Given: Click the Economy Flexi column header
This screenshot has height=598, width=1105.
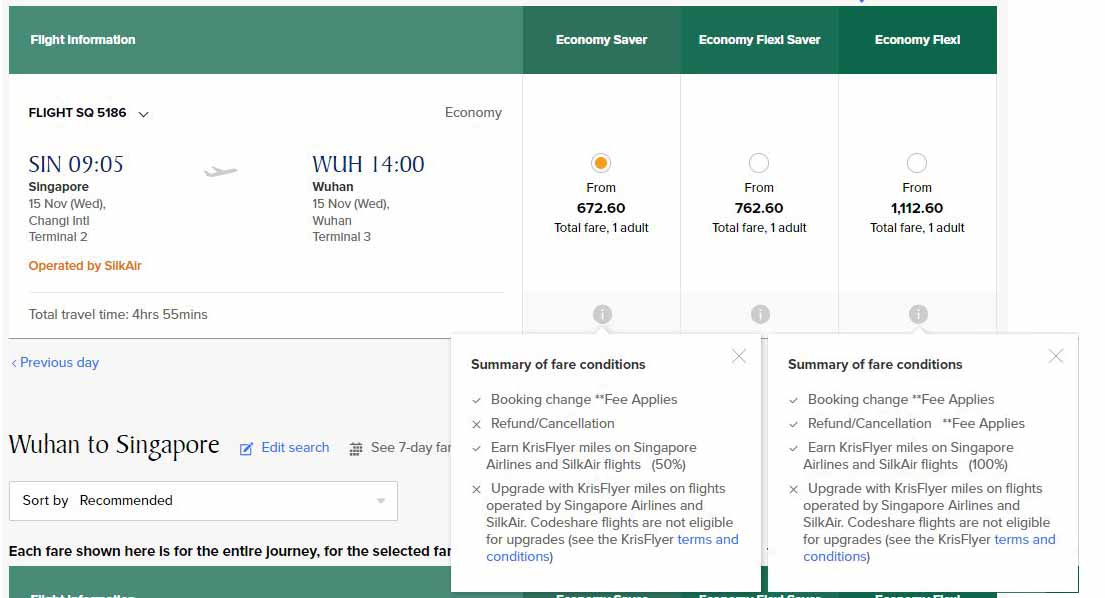Looking at the screenshot, I should click(917, 40).
